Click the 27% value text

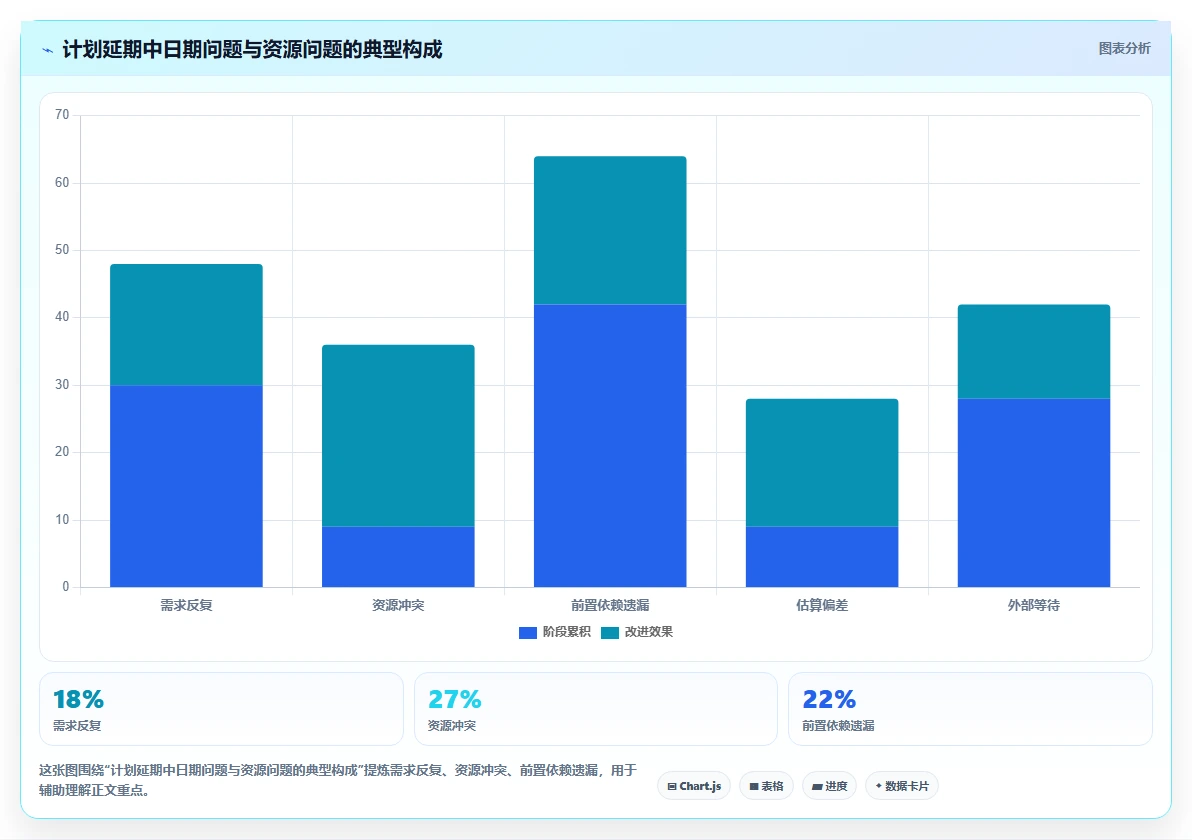coord(455,699)
